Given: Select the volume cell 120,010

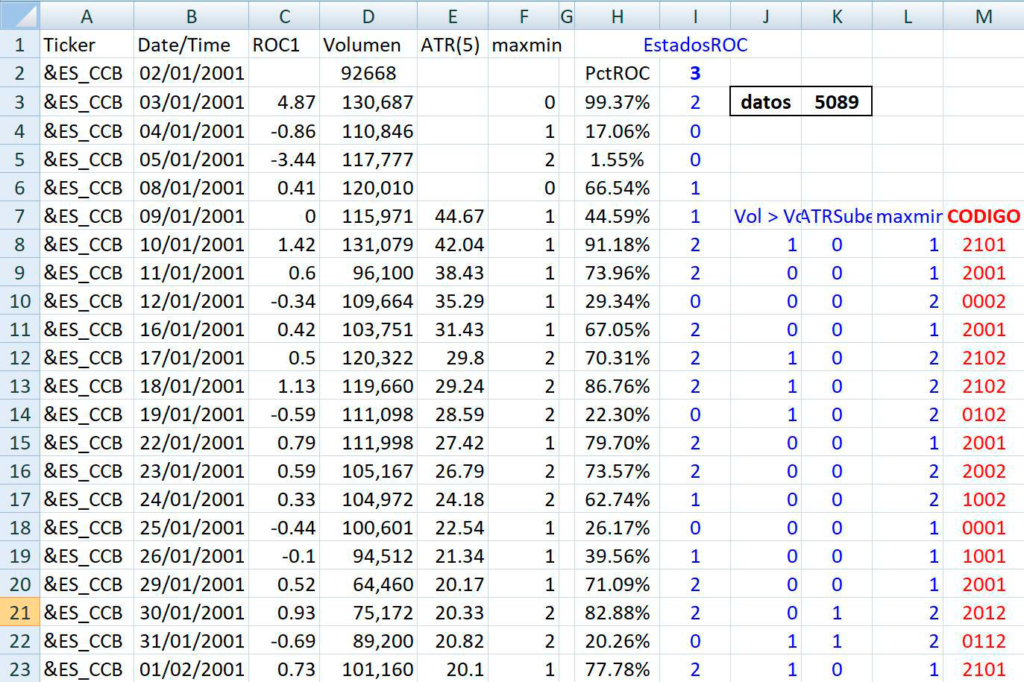Looking at the screenshot, I should point(368,188).
